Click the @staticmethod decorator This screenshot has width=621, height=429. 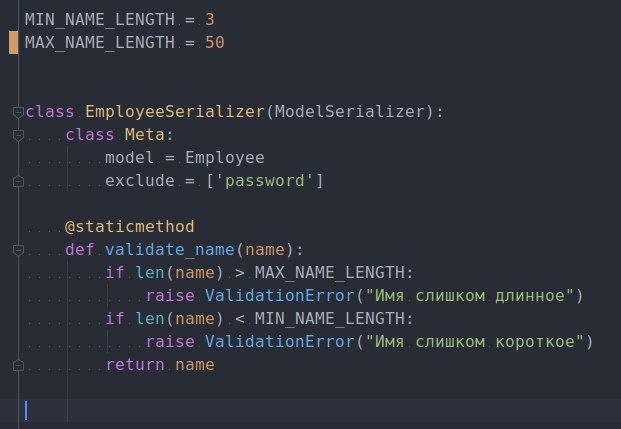tap(130, 227)
